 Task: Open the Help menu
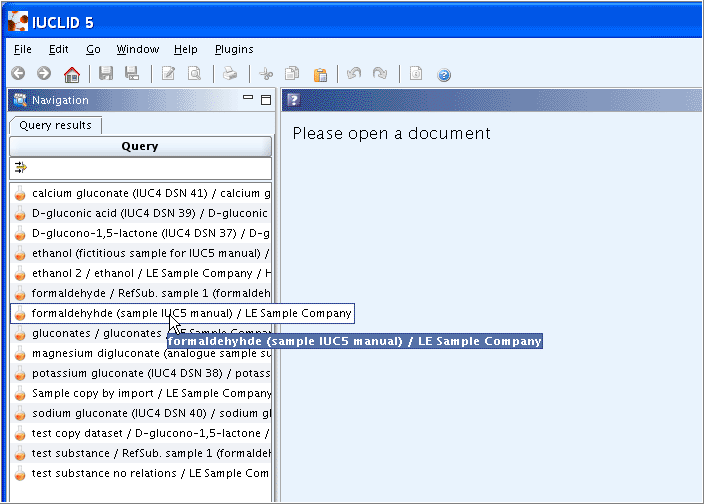(185, 49)
